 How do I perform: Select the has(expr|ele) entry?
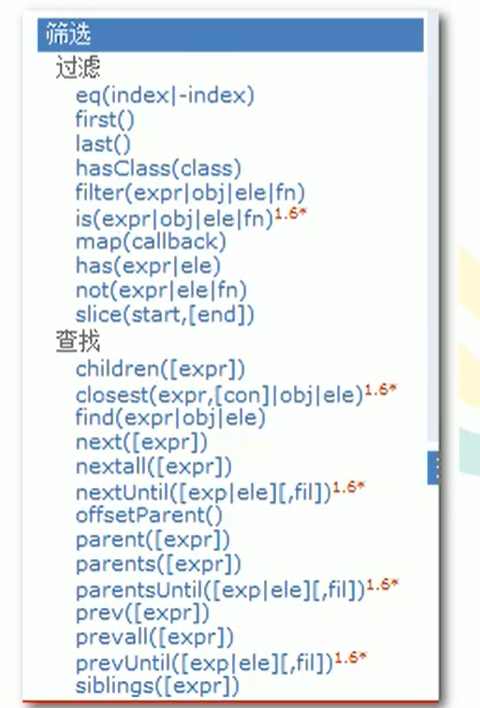pyautogui.click(x=148, y=266)
